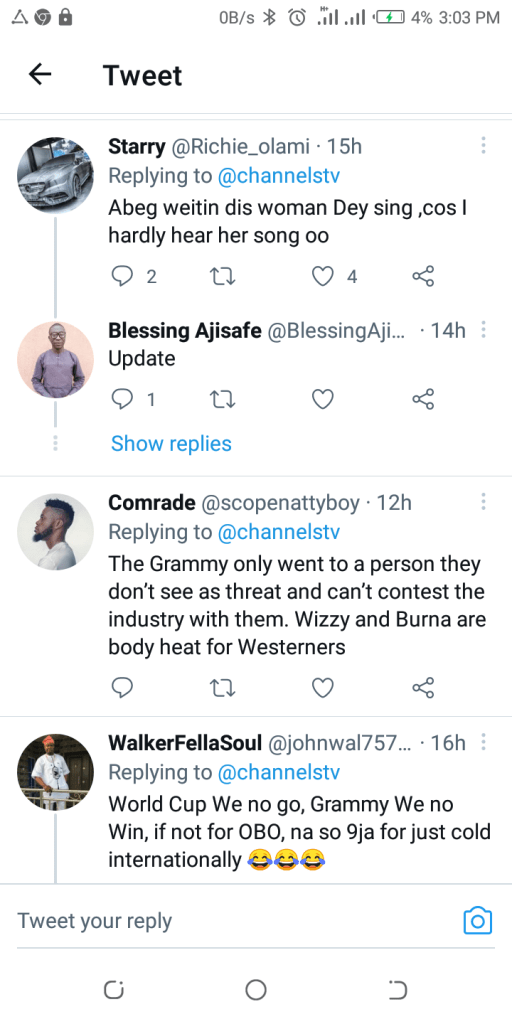The image size is (512, 1024).
Task: Open the reply bubble on Starry's tweet
Action: coord(122,277)
